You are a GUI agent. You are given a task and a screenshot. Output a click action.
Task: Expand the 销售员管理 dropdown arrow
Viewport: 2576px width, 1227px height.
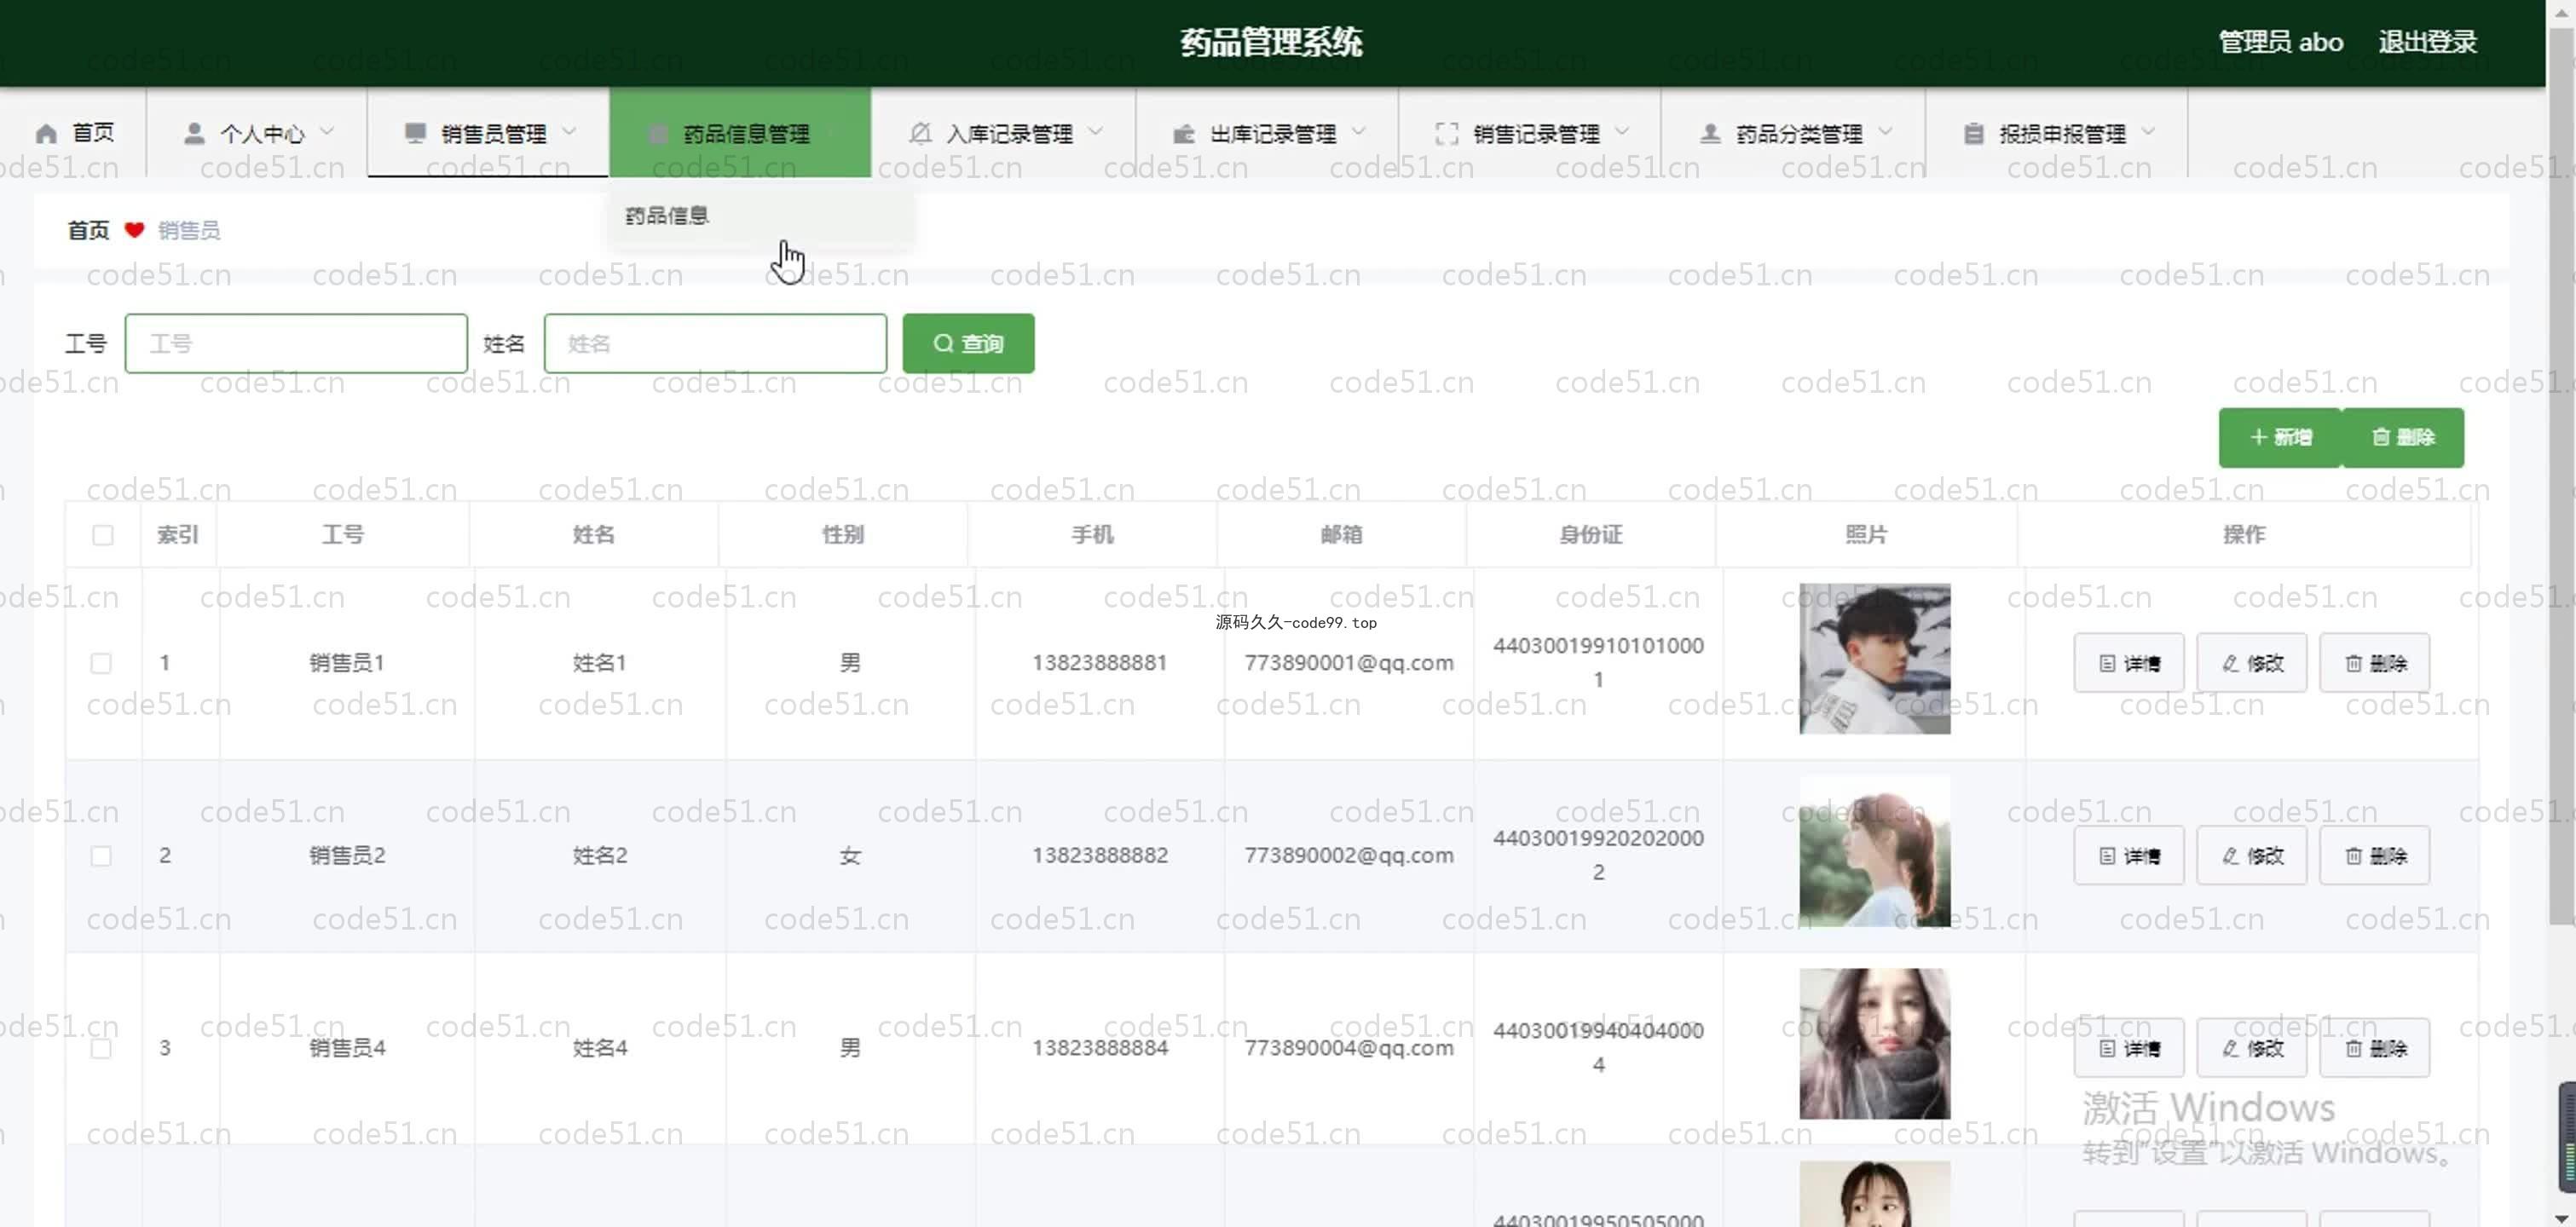pos(569,131)
